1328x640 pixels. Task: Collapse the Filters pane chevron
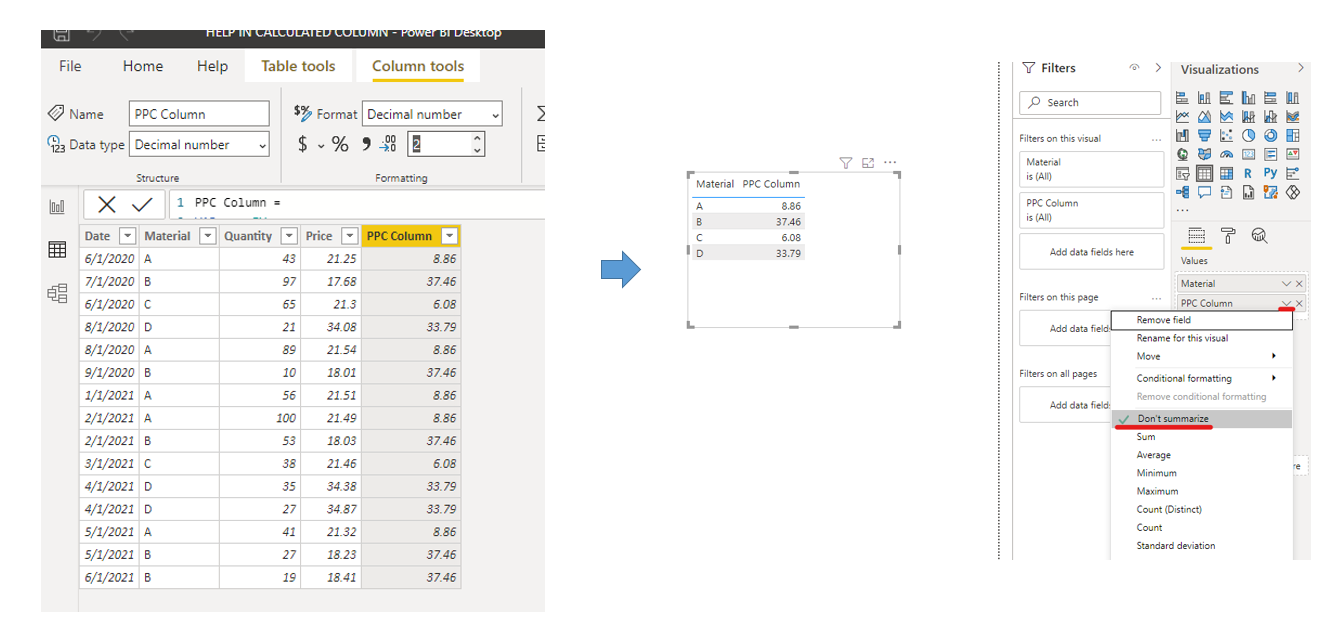(1158, 68)
